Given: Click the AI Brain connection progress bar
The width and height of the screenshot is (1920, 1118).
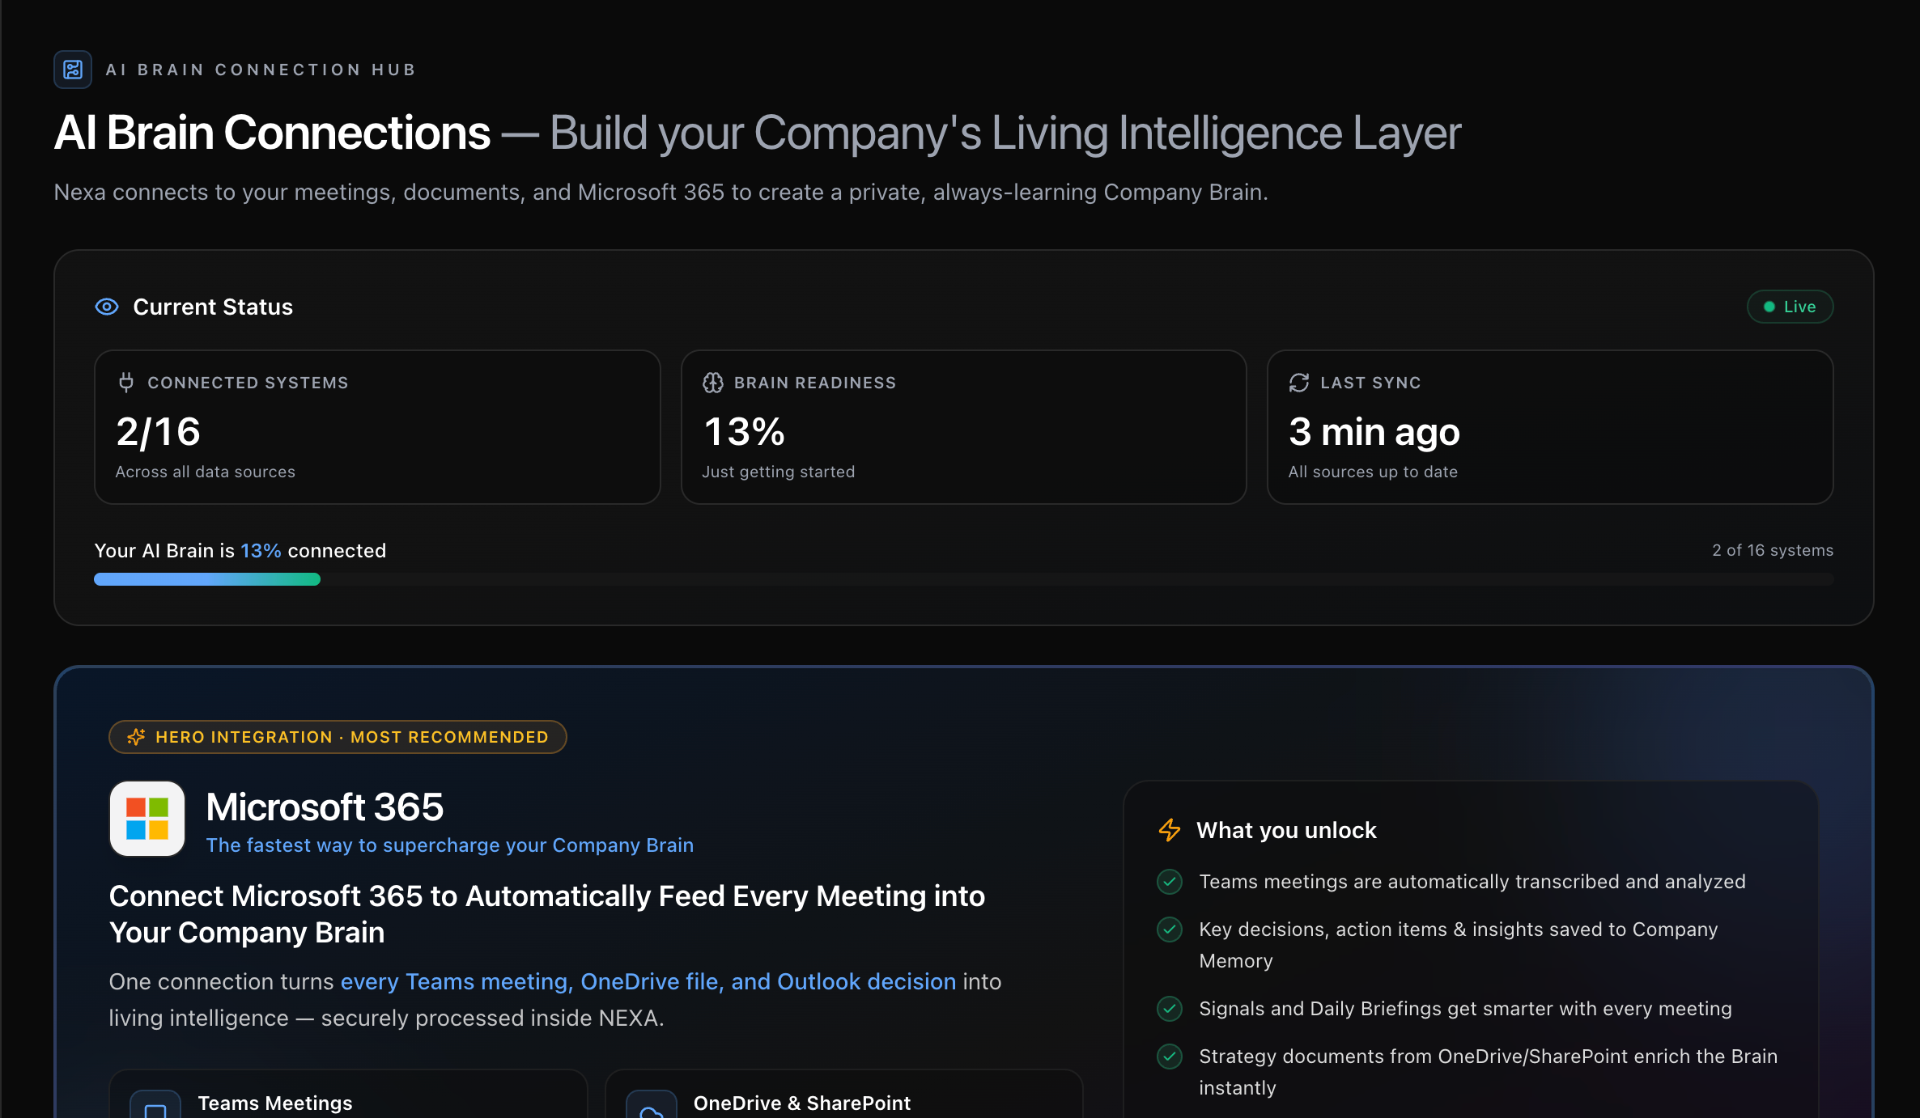Looking at the screenshot, I should (x=963, y=579).
